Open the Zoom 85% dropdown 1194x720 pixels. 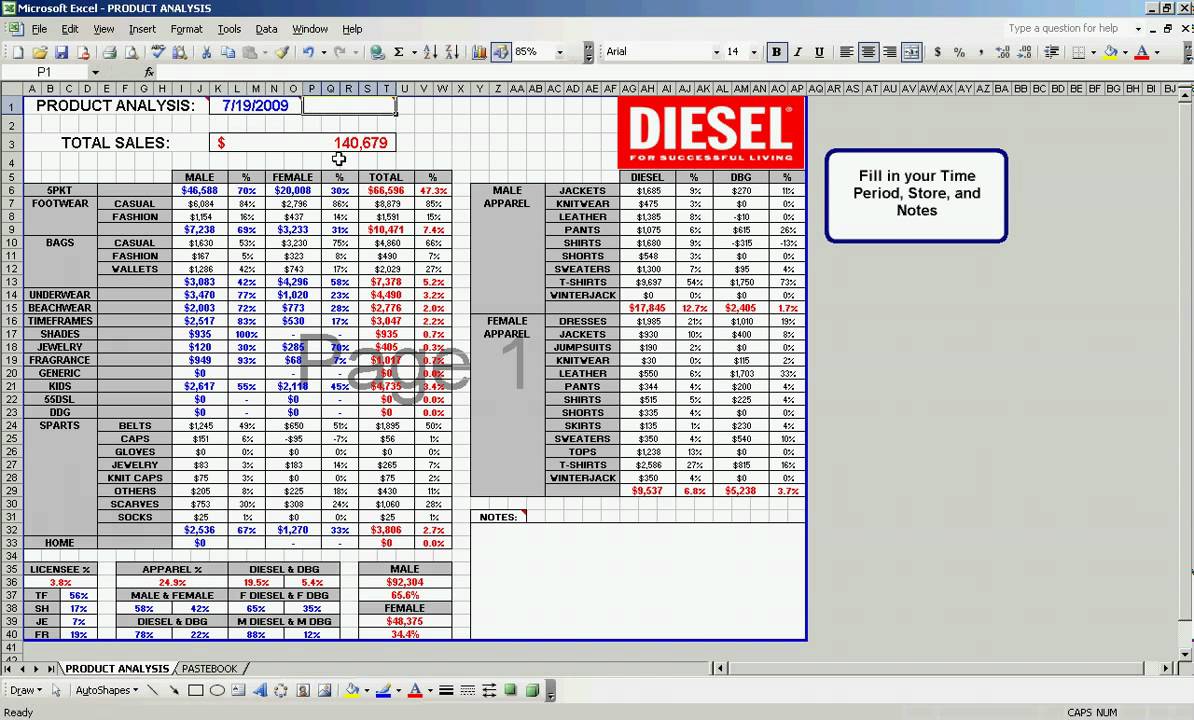(x=560, y=52)
